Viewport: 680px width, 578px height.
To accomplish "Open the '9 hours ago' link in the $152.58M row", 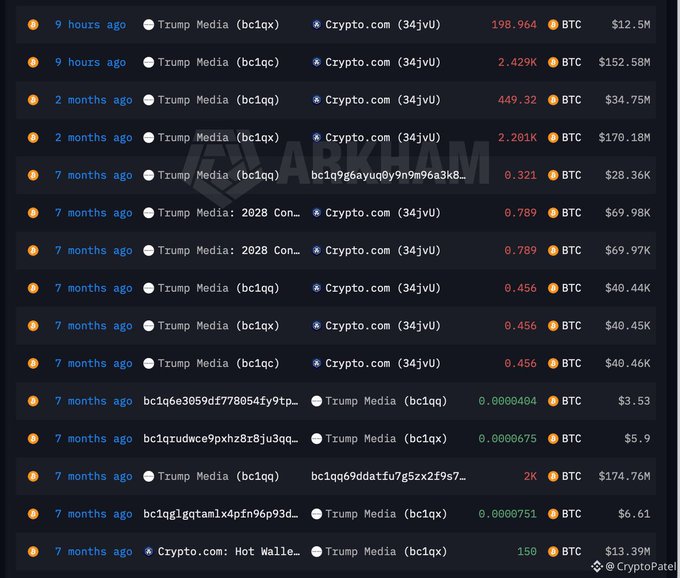I will point(91,62).
